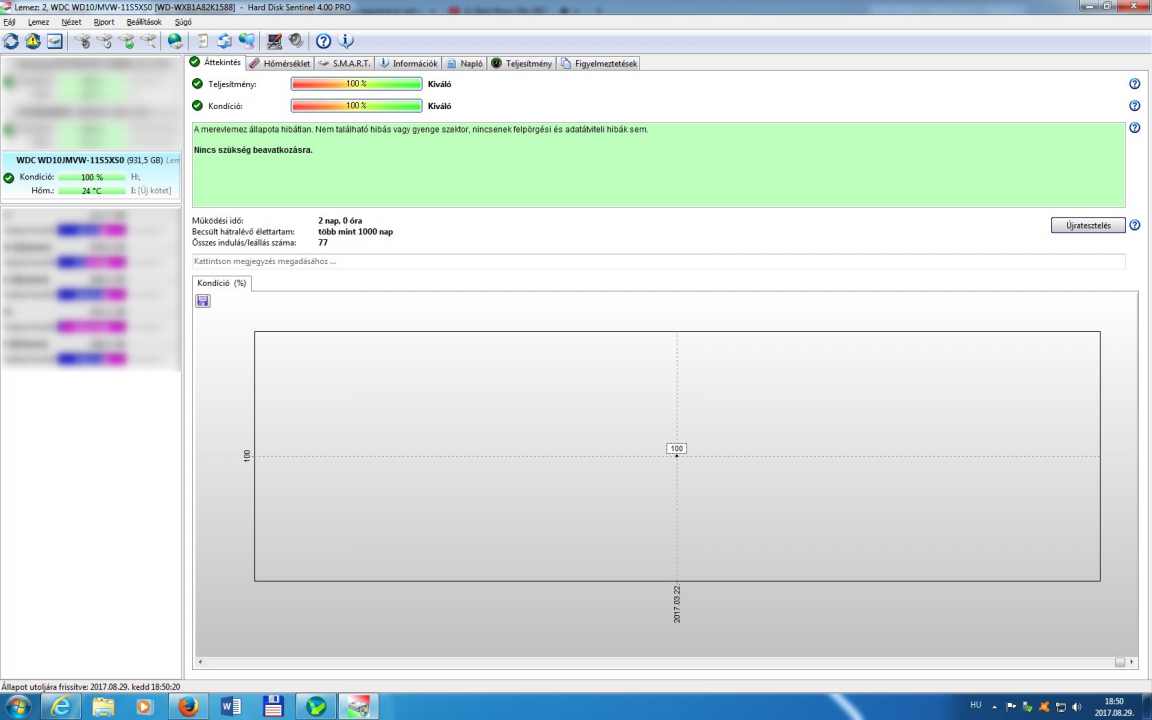Click the 'több mint 1000 nap' lifetime value
1152x720 pixels.
coord(356,231)
